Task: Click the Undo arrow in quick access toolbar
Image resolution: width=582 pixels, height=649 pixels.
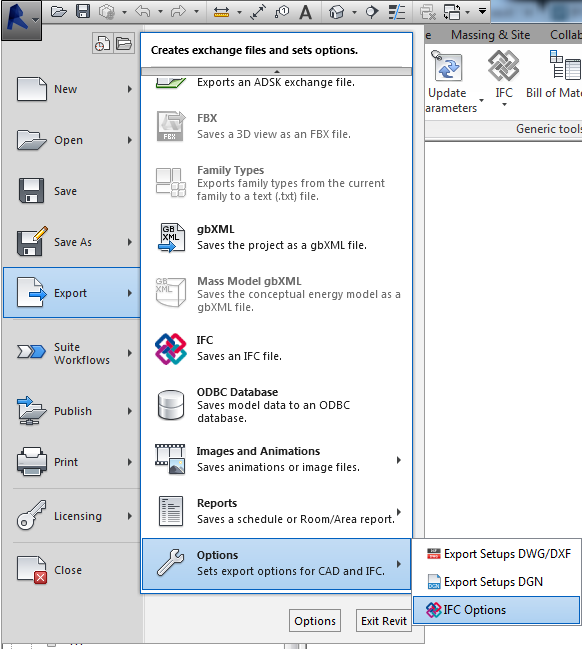Action: (143, 12)
